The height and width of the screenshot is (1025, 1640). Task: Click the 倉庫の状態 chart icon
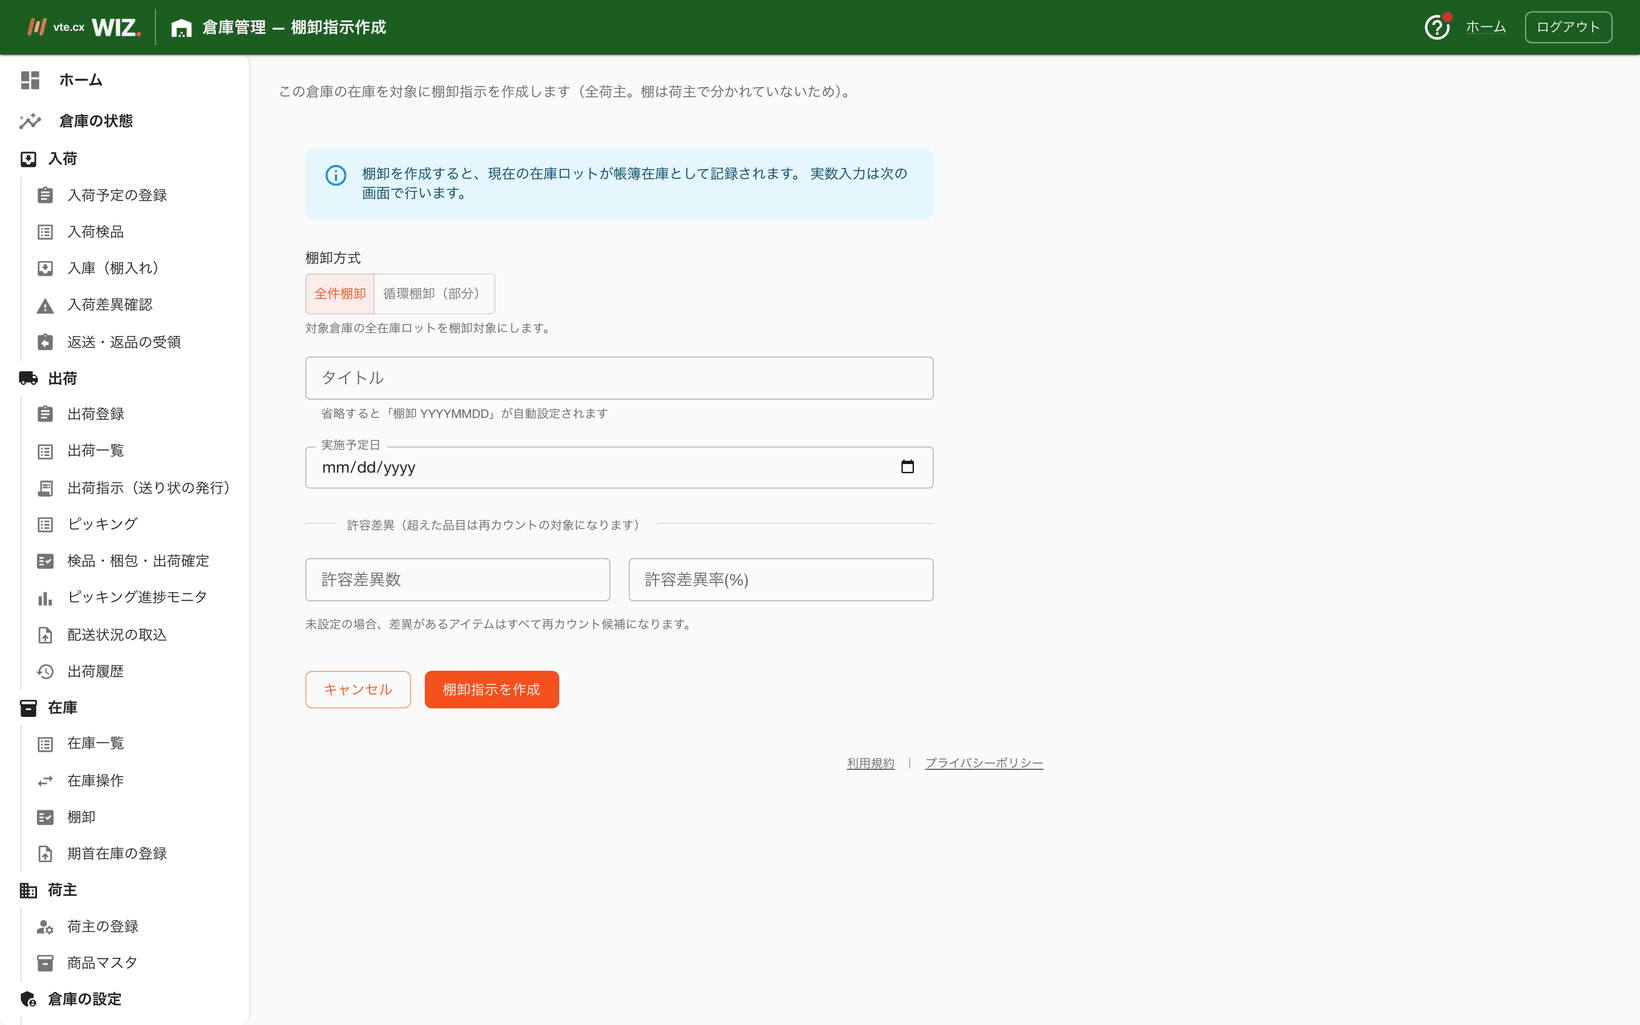30,121
